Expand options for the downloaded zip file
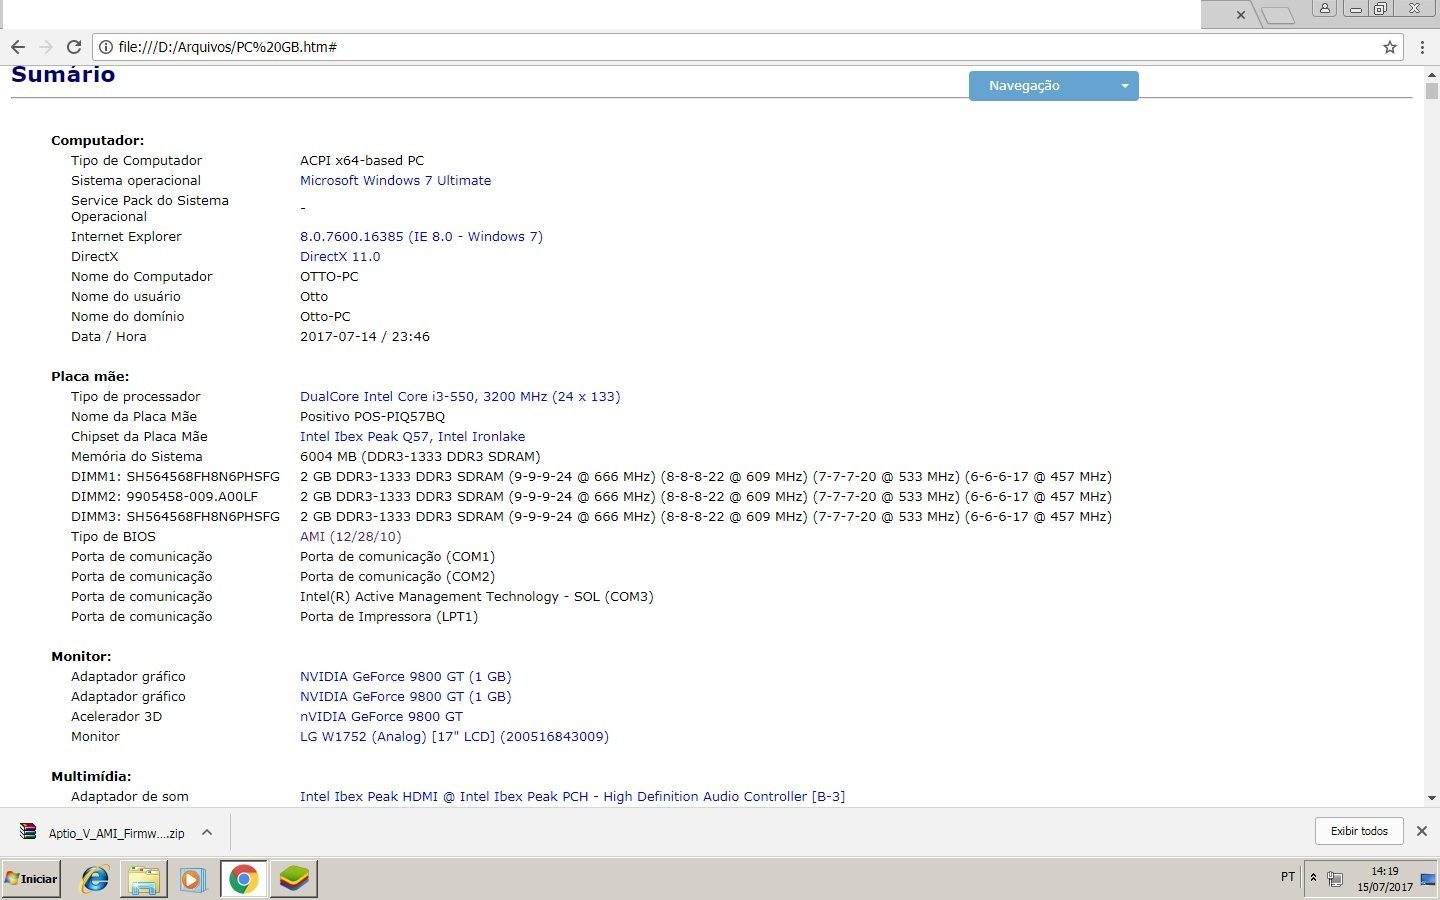1440x900 pixels. [207, 832]
